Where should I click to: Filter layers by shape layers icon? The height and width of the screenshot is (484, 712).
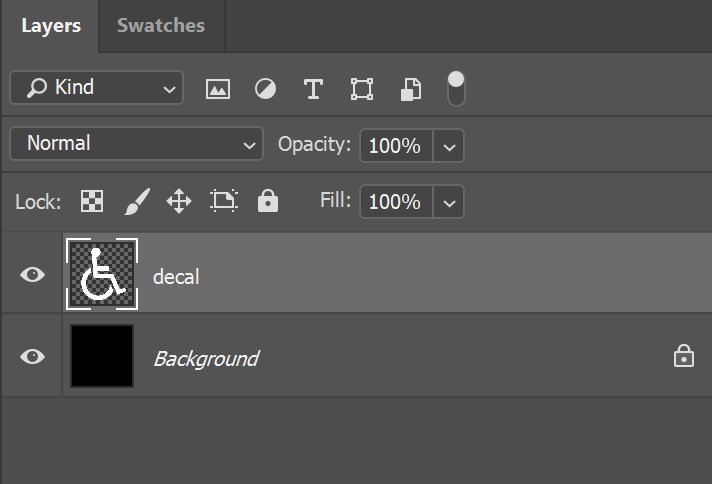pyautogui.click(x=362, y=89)
